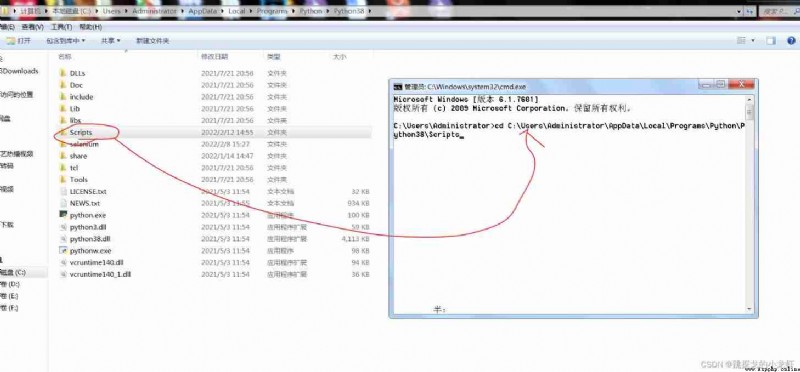Image resolution: width=800 pixels, height=372 pixels.
Task: Select the python38.dll file icon
Action: pyautogui.click(x=63, y=238)
